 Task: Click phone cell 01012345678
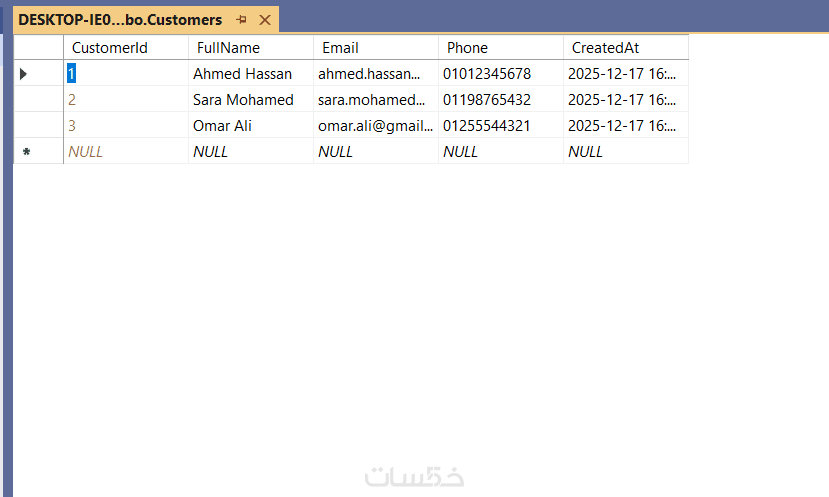coord(487,74)
